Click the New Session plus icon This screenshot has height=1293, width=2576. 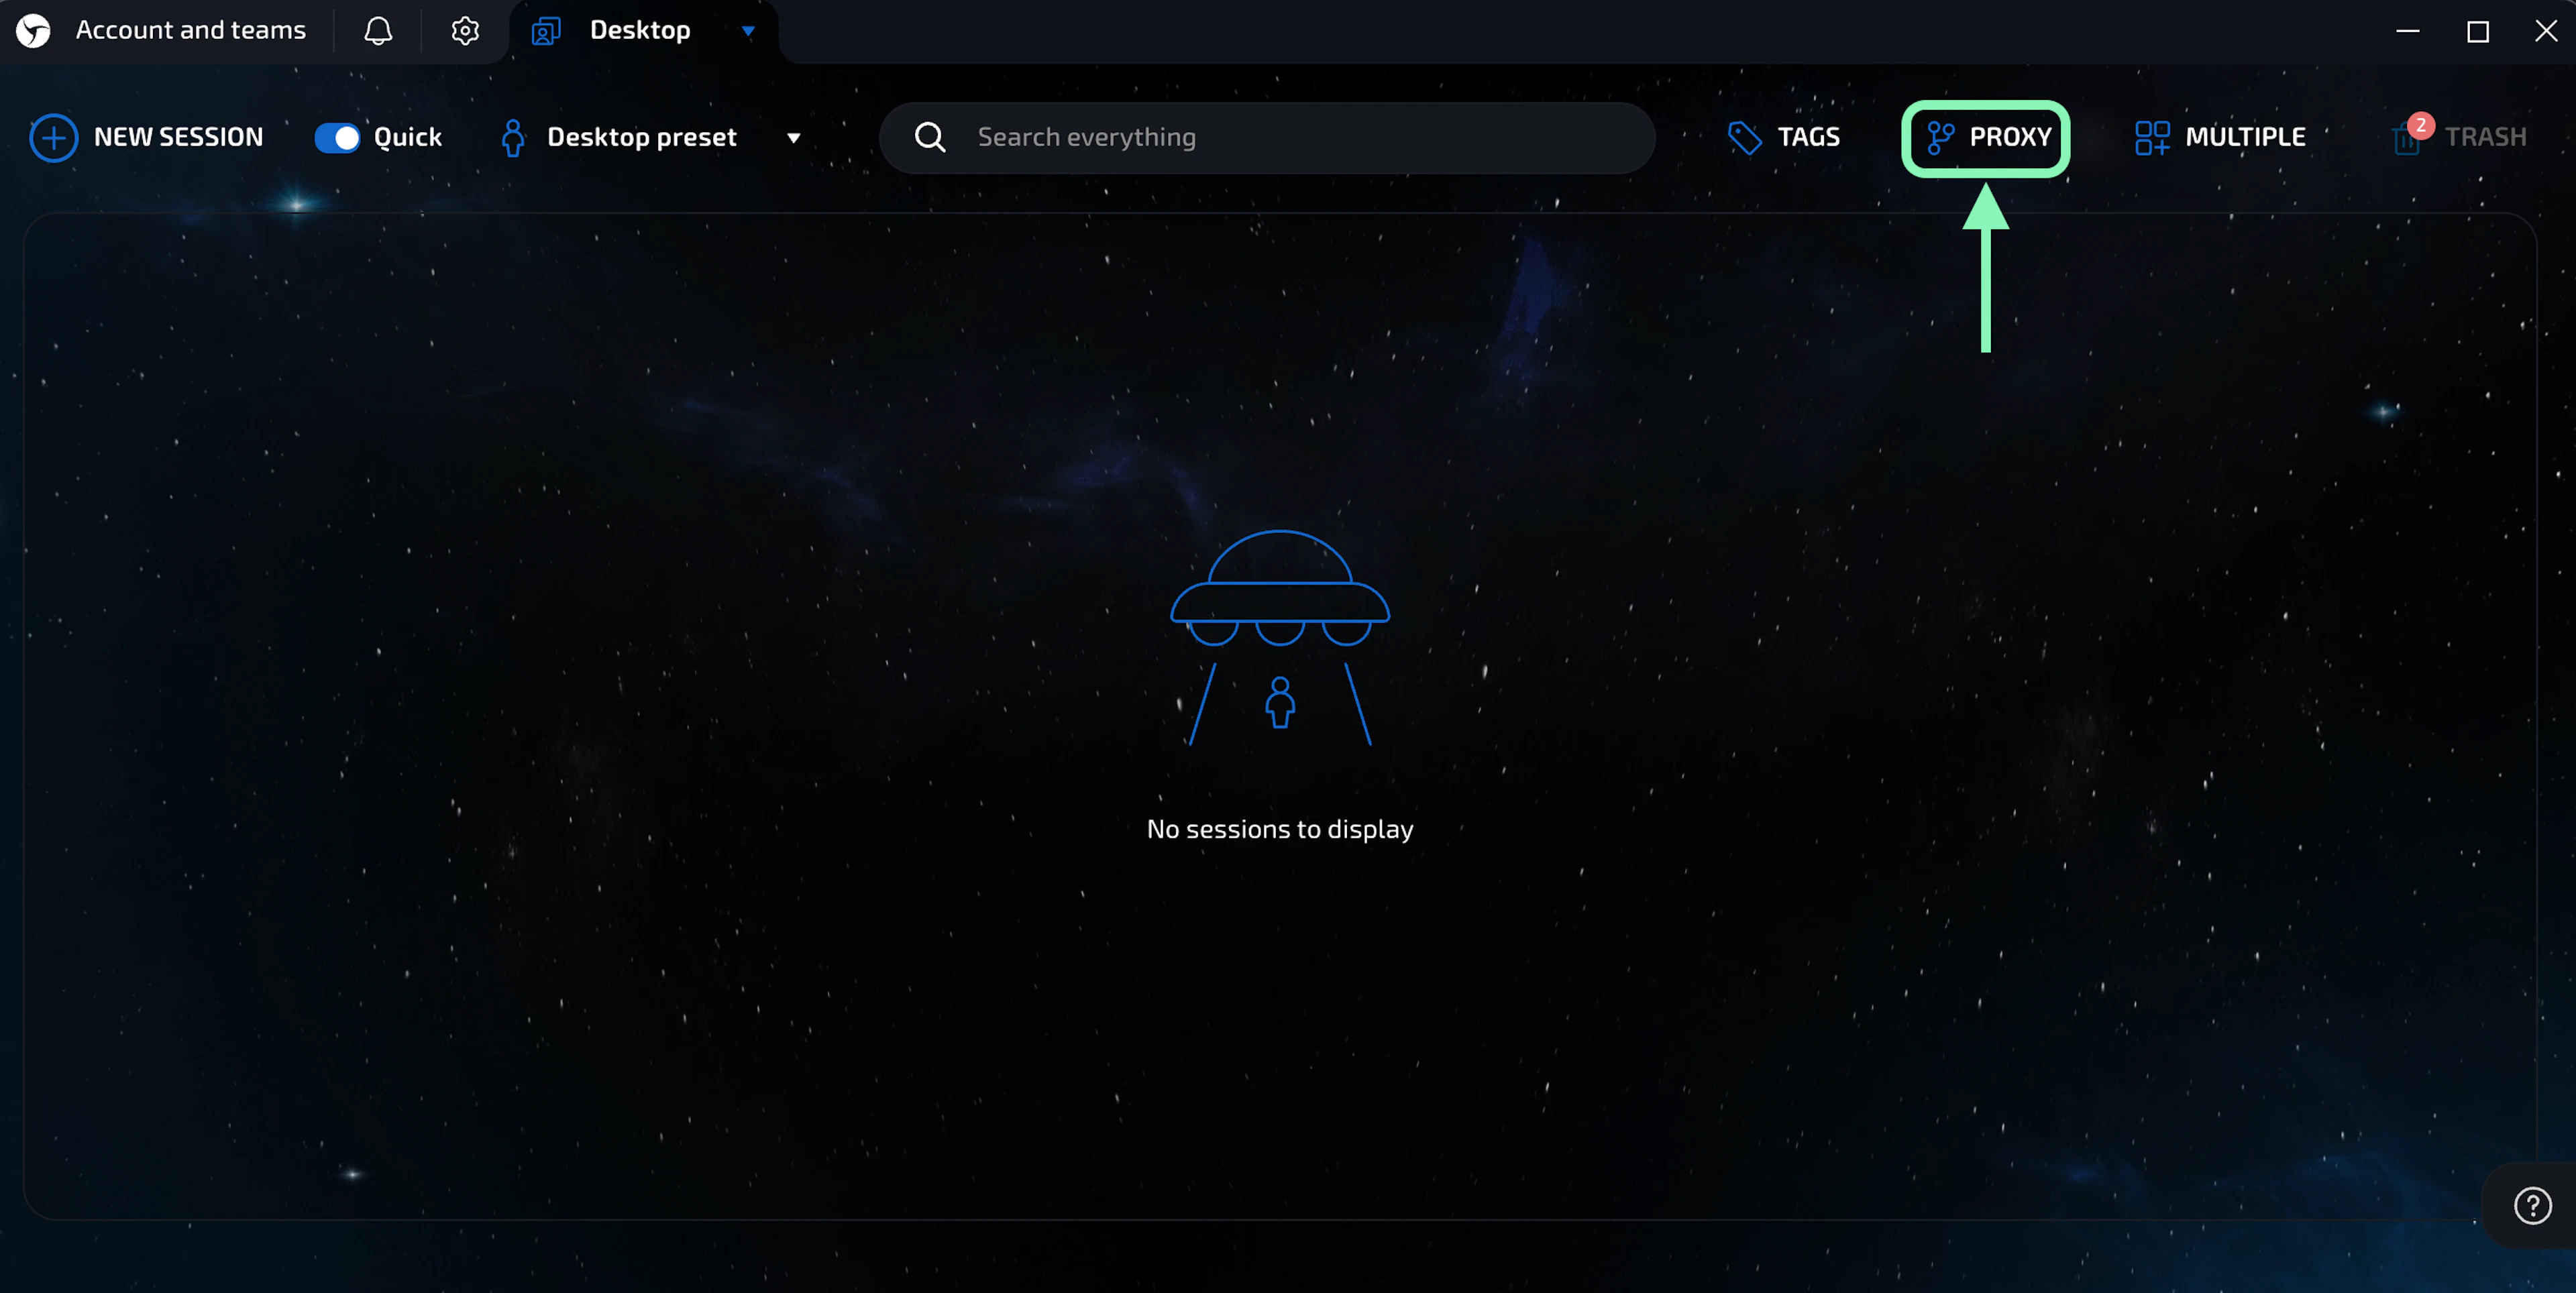[54, 137]
